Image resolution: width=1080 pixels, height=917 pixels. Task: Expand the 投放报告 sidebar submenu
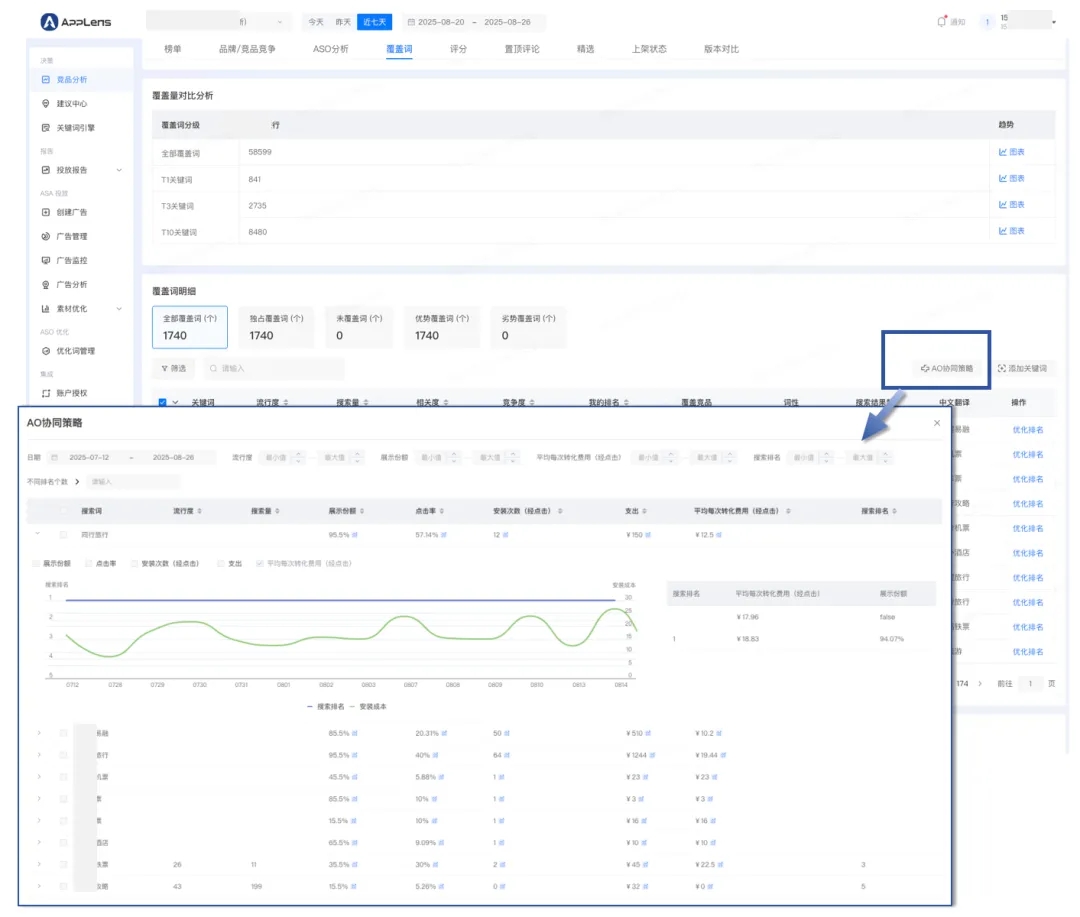119,170
